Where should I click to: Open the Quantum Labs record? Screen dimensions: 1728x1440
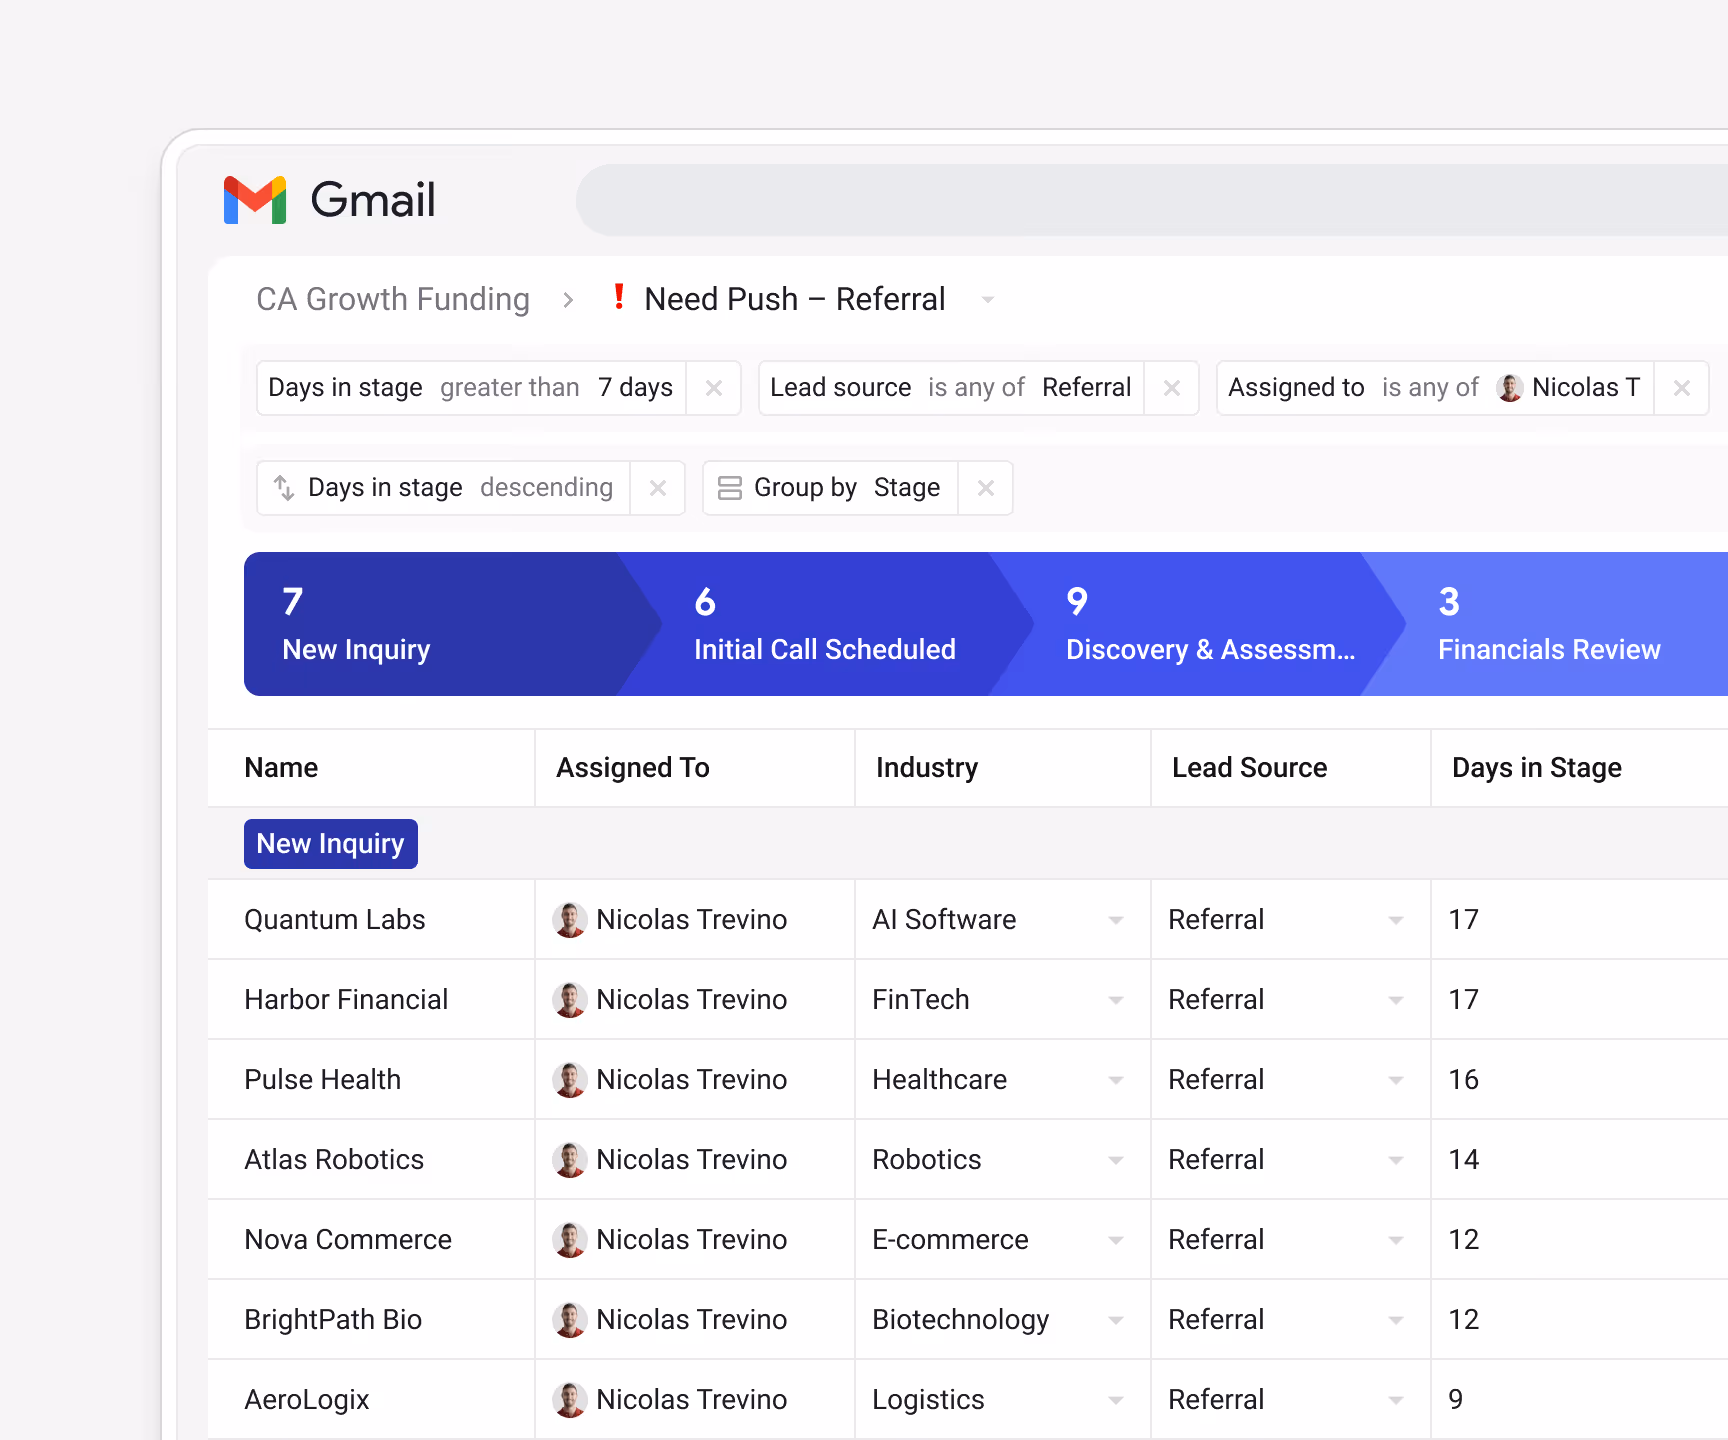tap(335, 920)
